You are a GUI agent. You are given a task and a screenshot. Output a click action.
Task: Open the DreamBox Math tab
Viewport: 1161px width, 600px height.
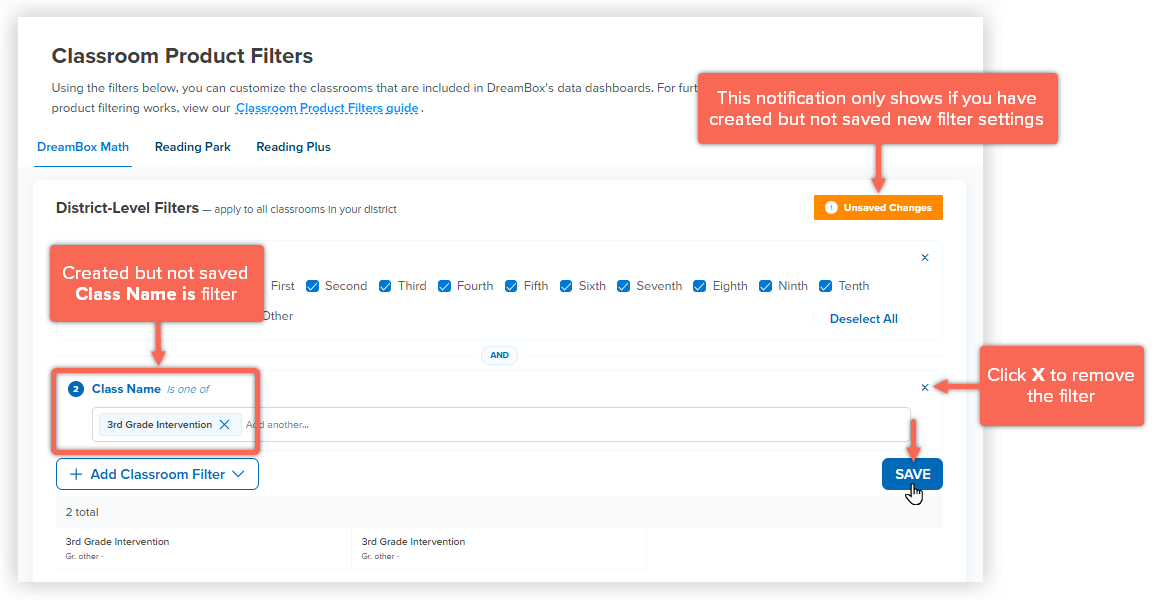click(83, 147)
